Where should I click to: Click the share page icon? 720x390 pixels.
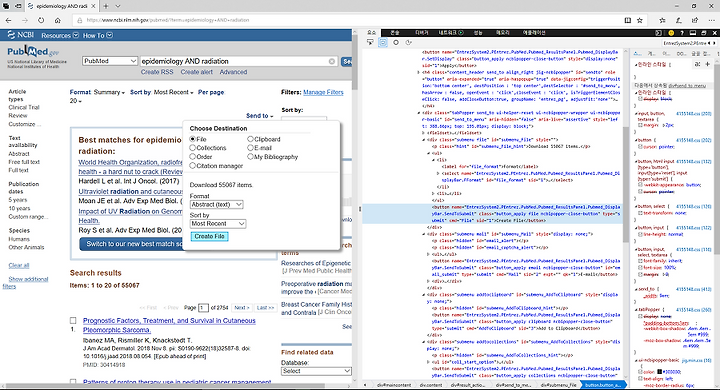(x=695, y=20)
